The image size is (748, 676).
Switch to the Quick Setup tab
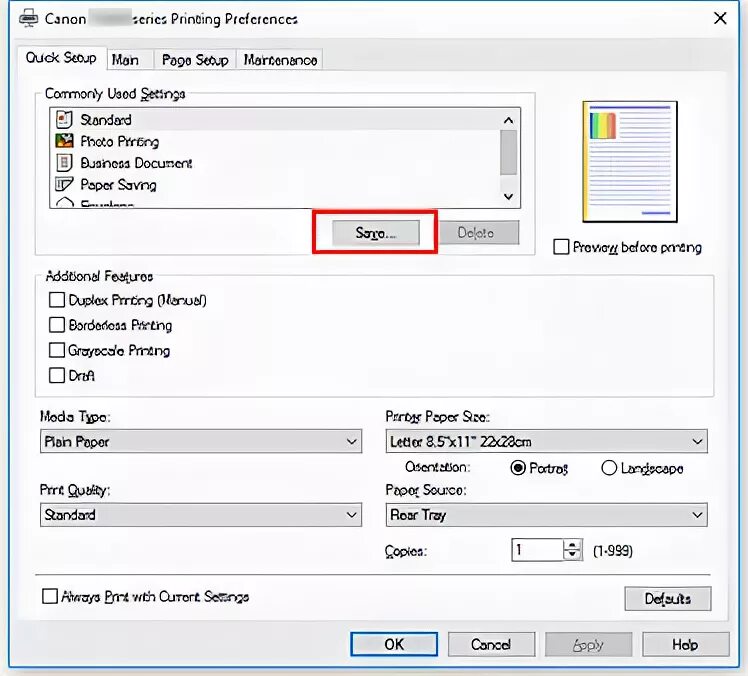[61, 58]
